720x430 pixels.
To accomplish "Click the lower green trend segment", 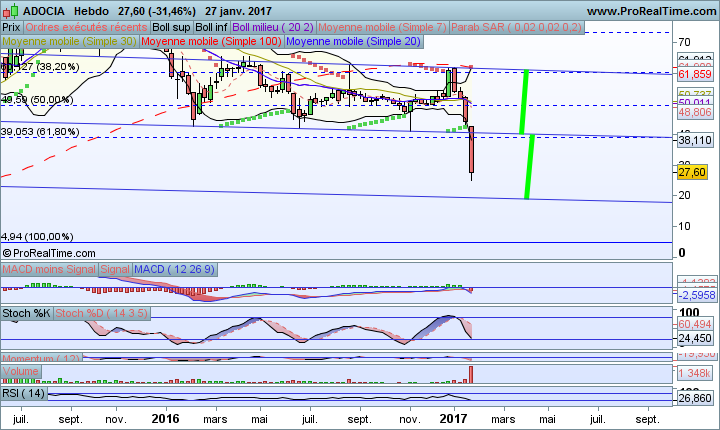I will click(x=529, y=167).
